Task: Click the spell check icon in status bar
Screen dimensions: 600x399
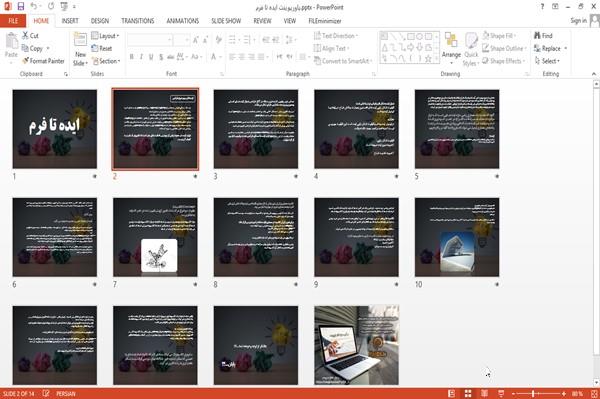Action: [46, 393]
